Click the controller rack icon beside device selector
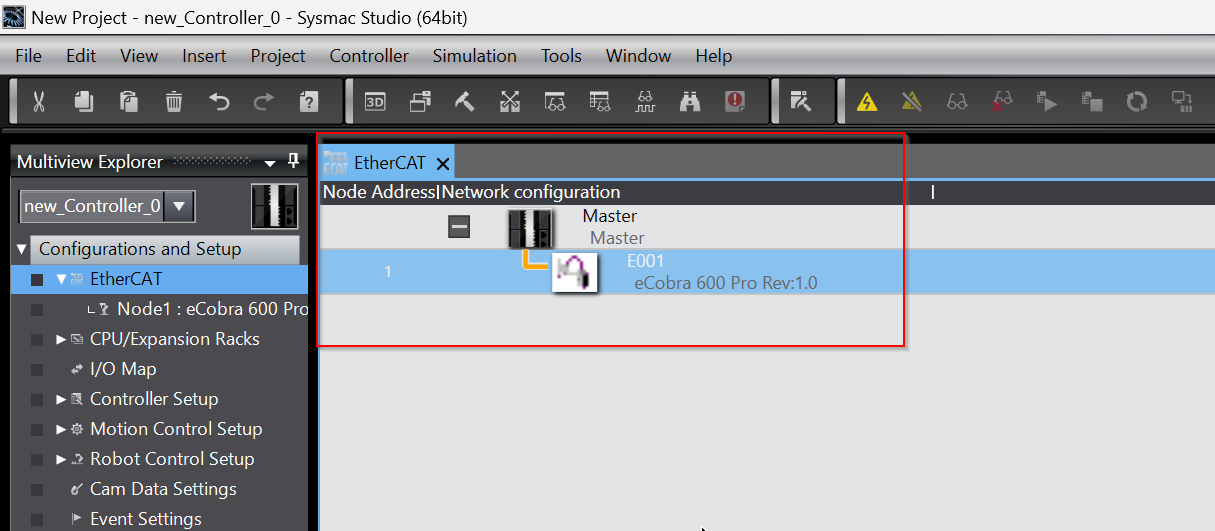 274,207
